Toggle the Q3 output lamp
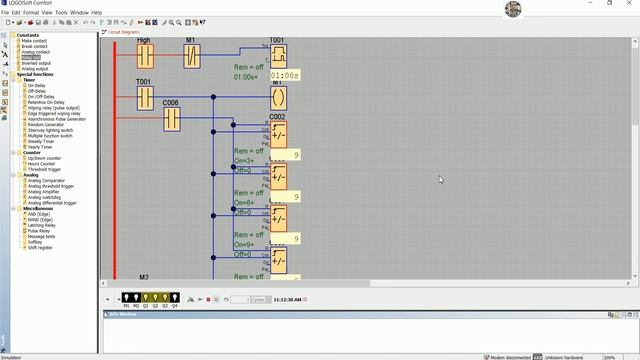 pyautogui.click(x=165, y=298)
